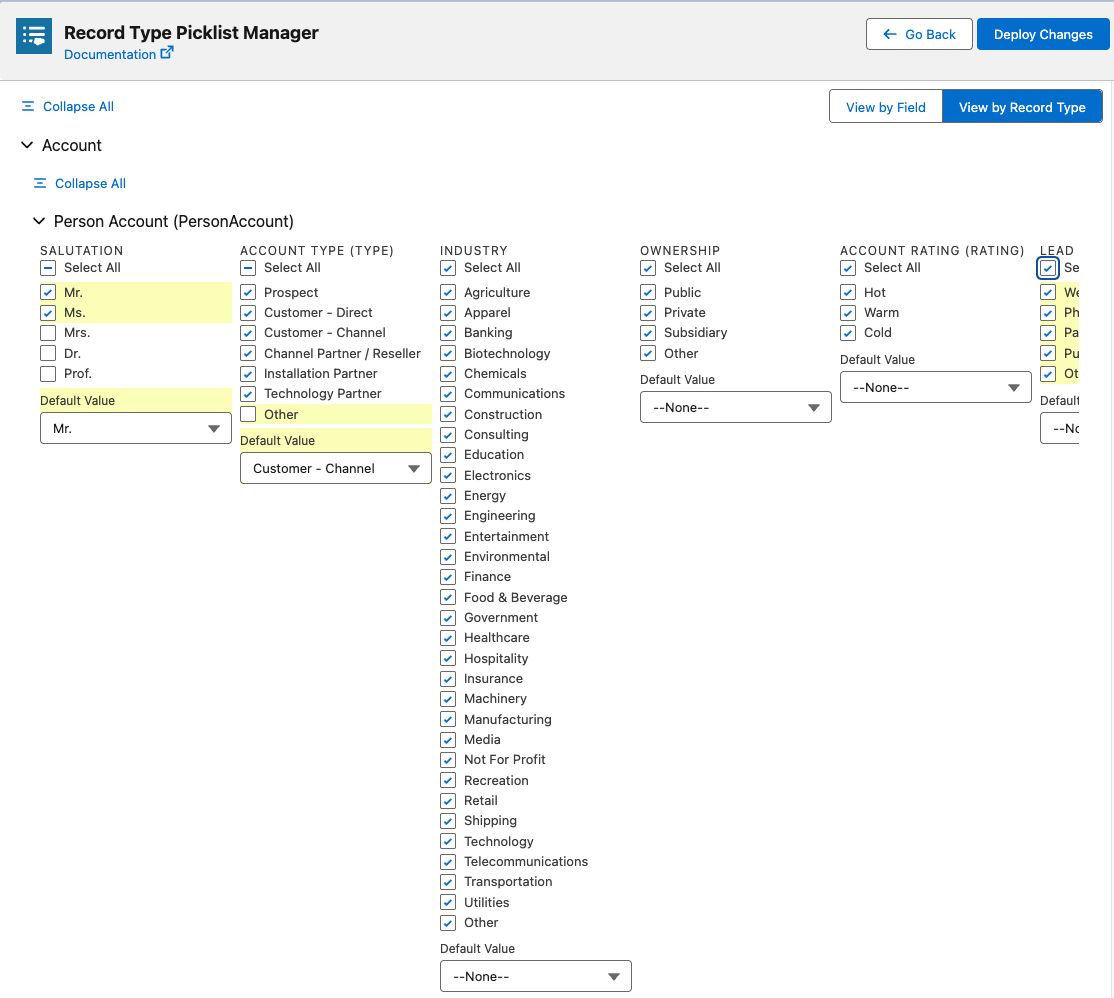Toggle Salutation Select All checkbox

click(48, 268)
